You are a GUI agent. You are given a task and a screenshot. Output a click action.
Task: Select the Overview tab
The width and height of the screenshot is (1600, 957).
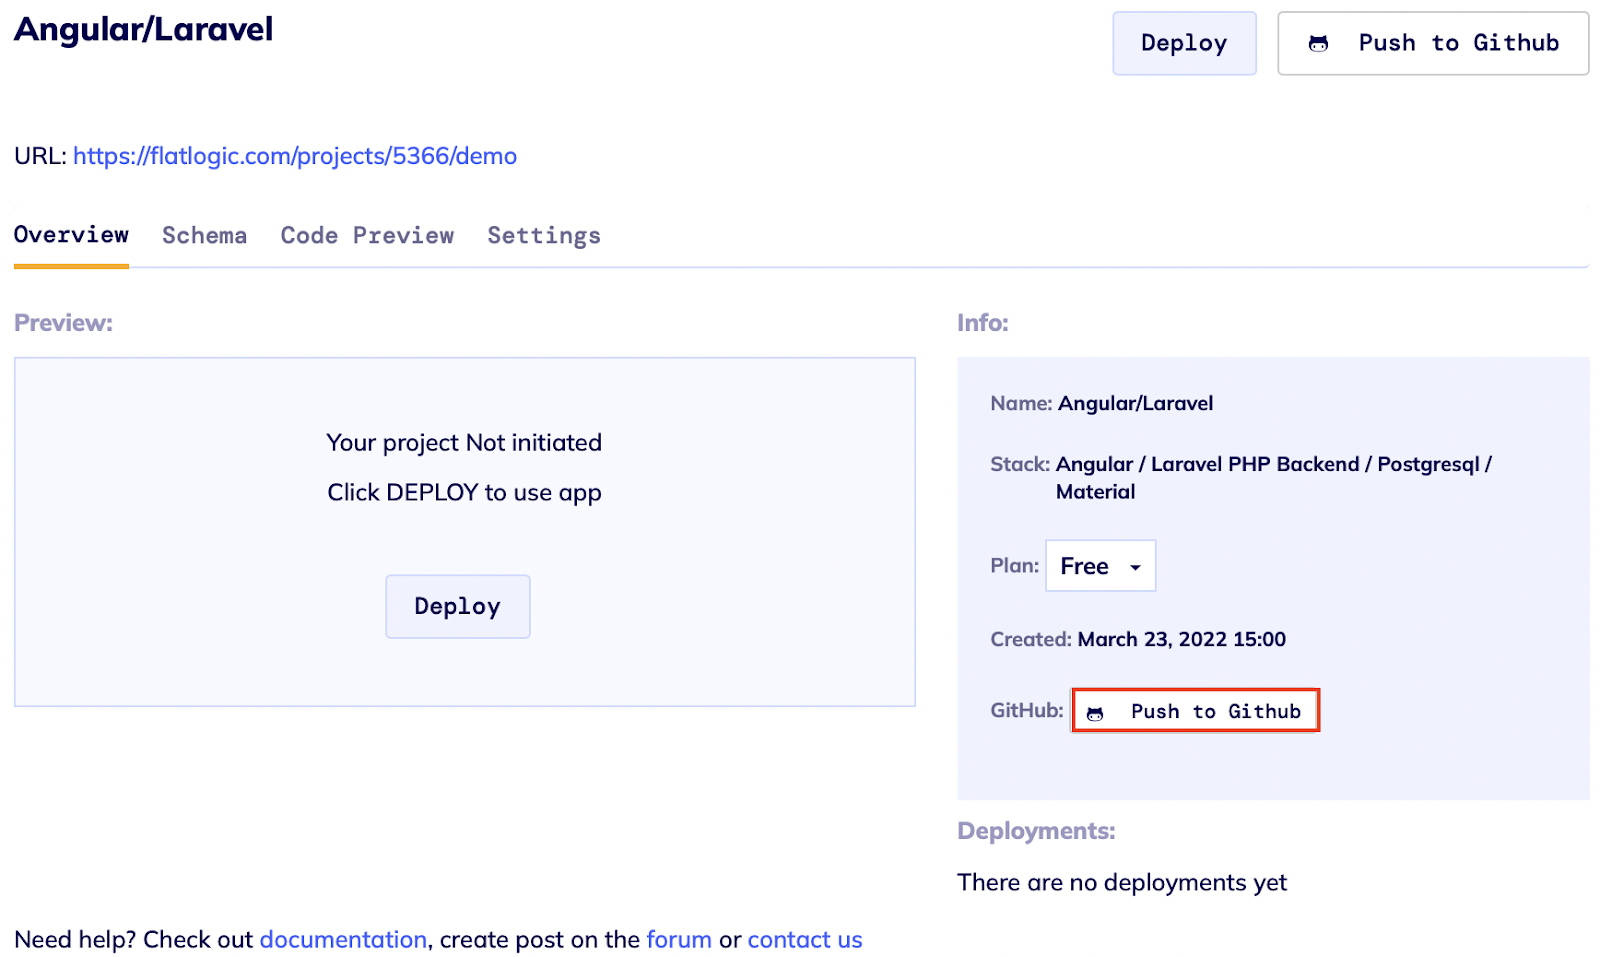pos(71,235)
